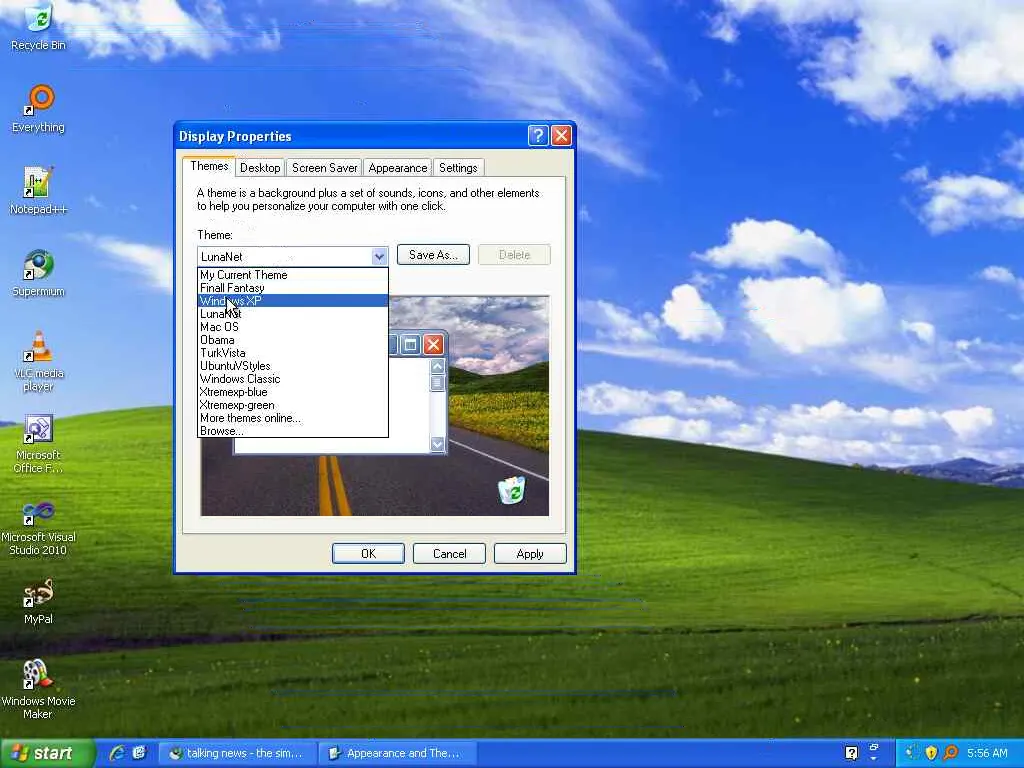The image size is (1024, 768).
Task: Switch to the Desktop tab
Action: click(x=260, y=168)
